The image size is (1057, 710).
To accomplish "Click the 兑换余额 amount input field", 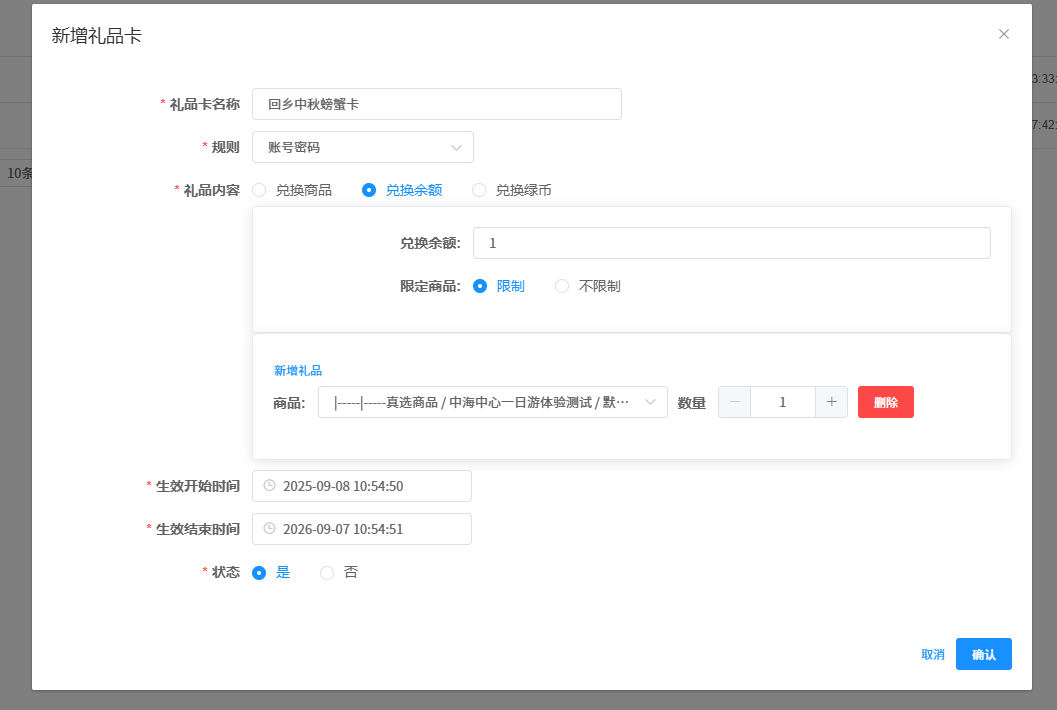I will [731, 243].
